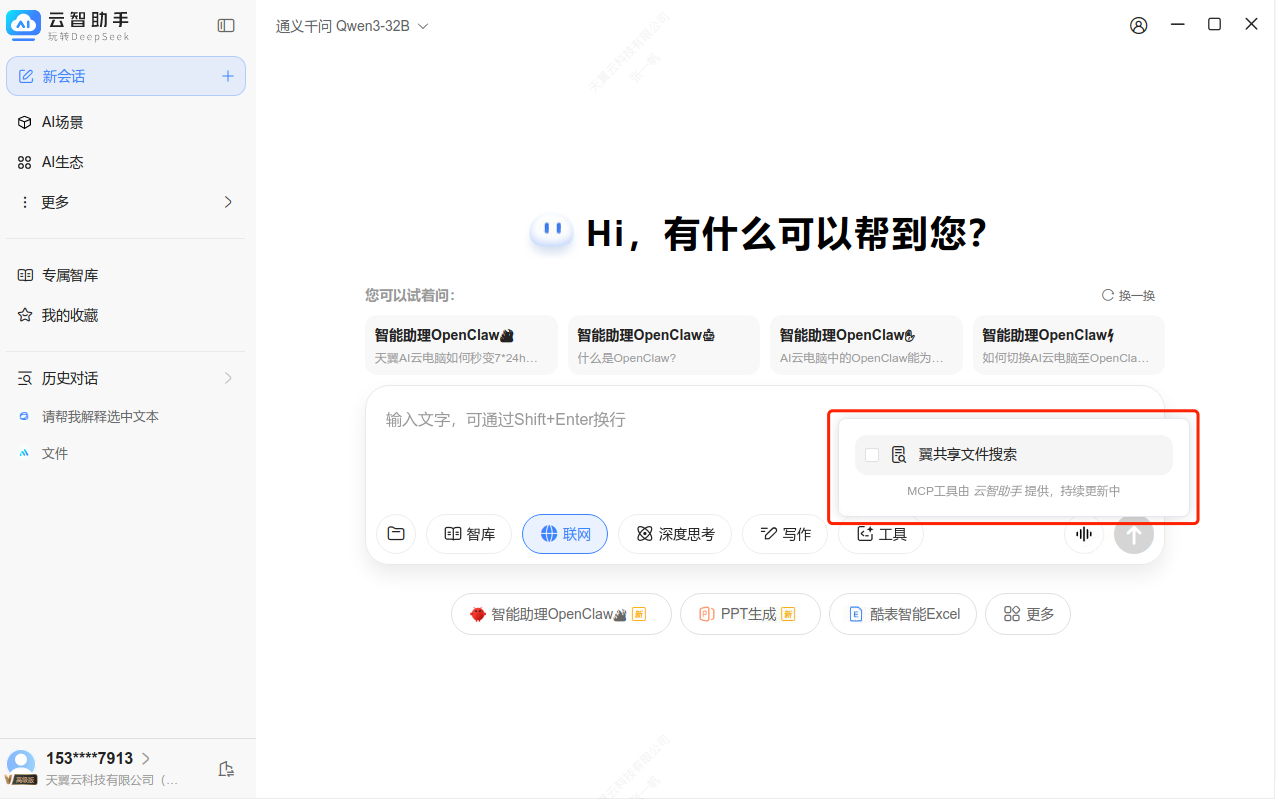The width and height of the screenshot is (1276, 799).
Task: Open AI生态 in the sidebar
Action: (126, 162)
